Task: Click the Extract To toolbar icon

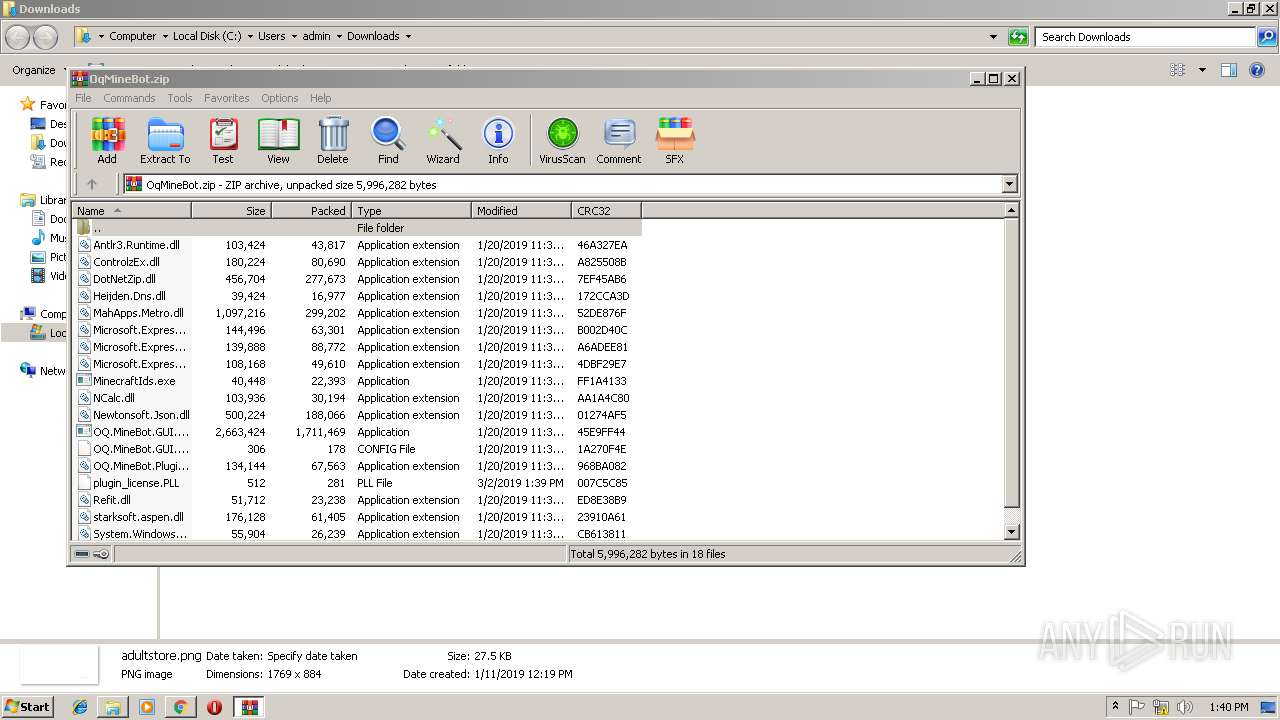Action: (165, 140)
